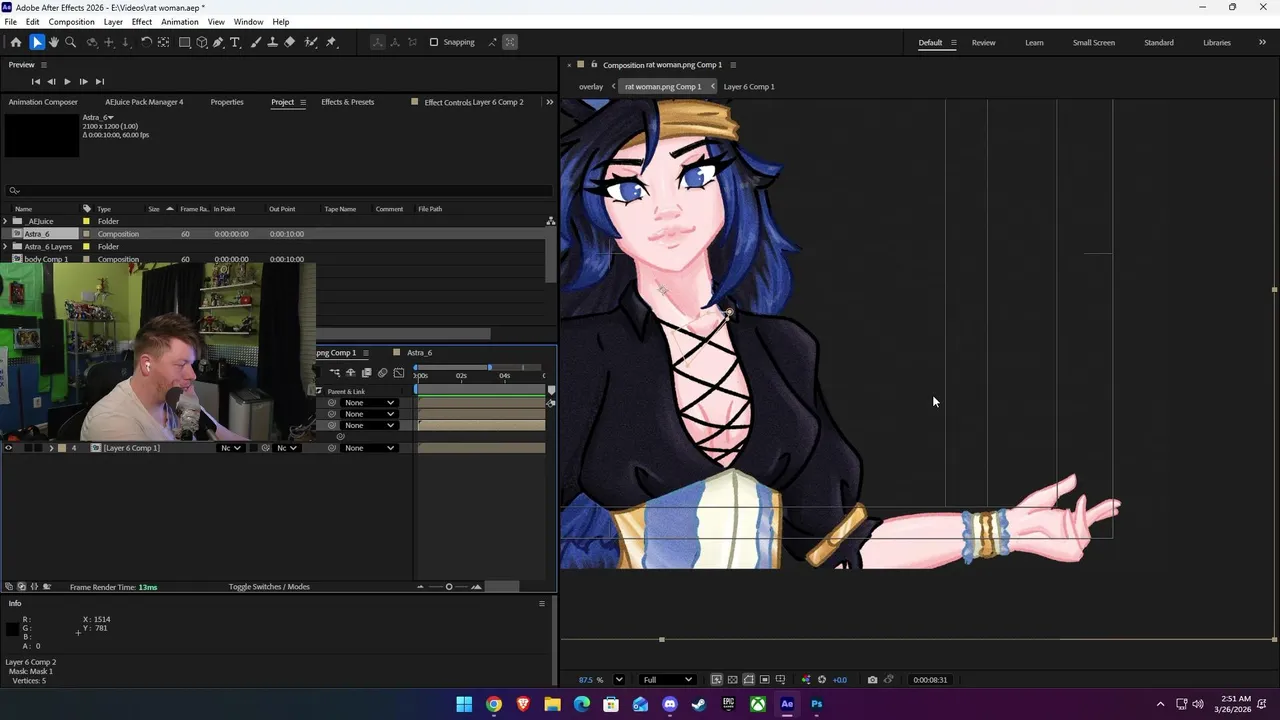Open the first Parent & Link None dropdown
Screen dimensions: 1280x720
coord(369,403)
